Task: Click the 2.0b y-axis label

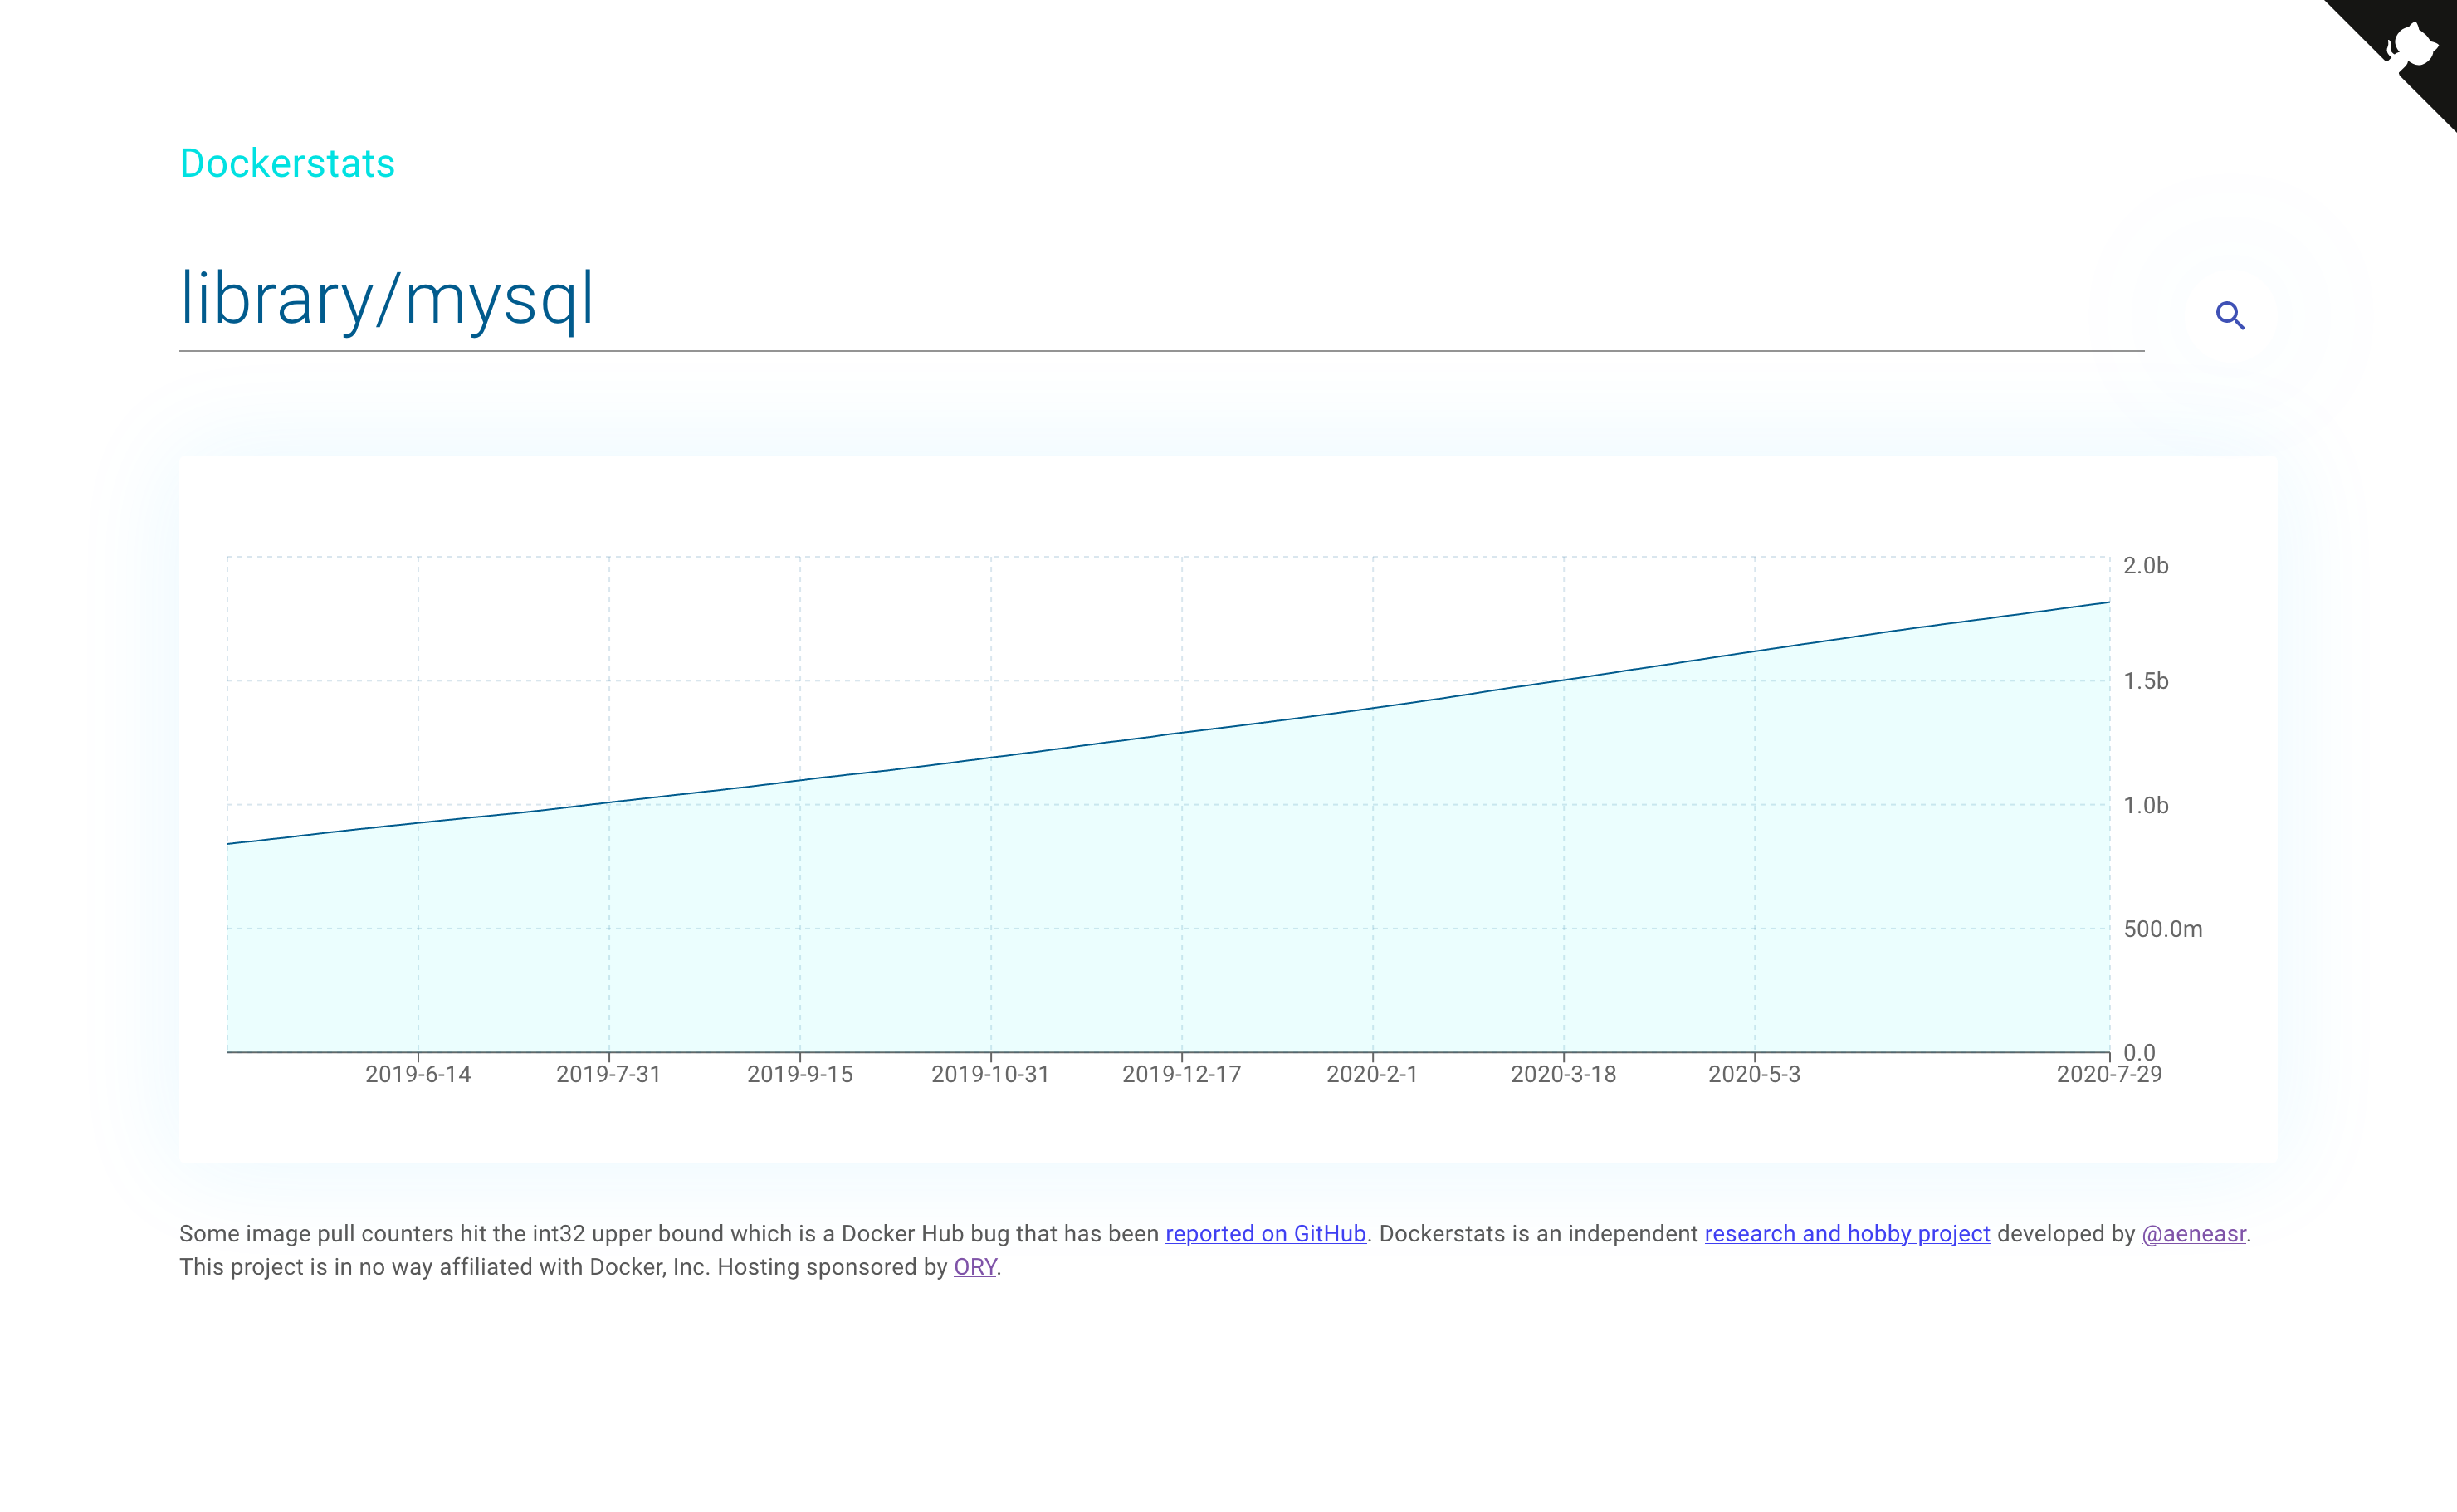Action: (2145, 566)
